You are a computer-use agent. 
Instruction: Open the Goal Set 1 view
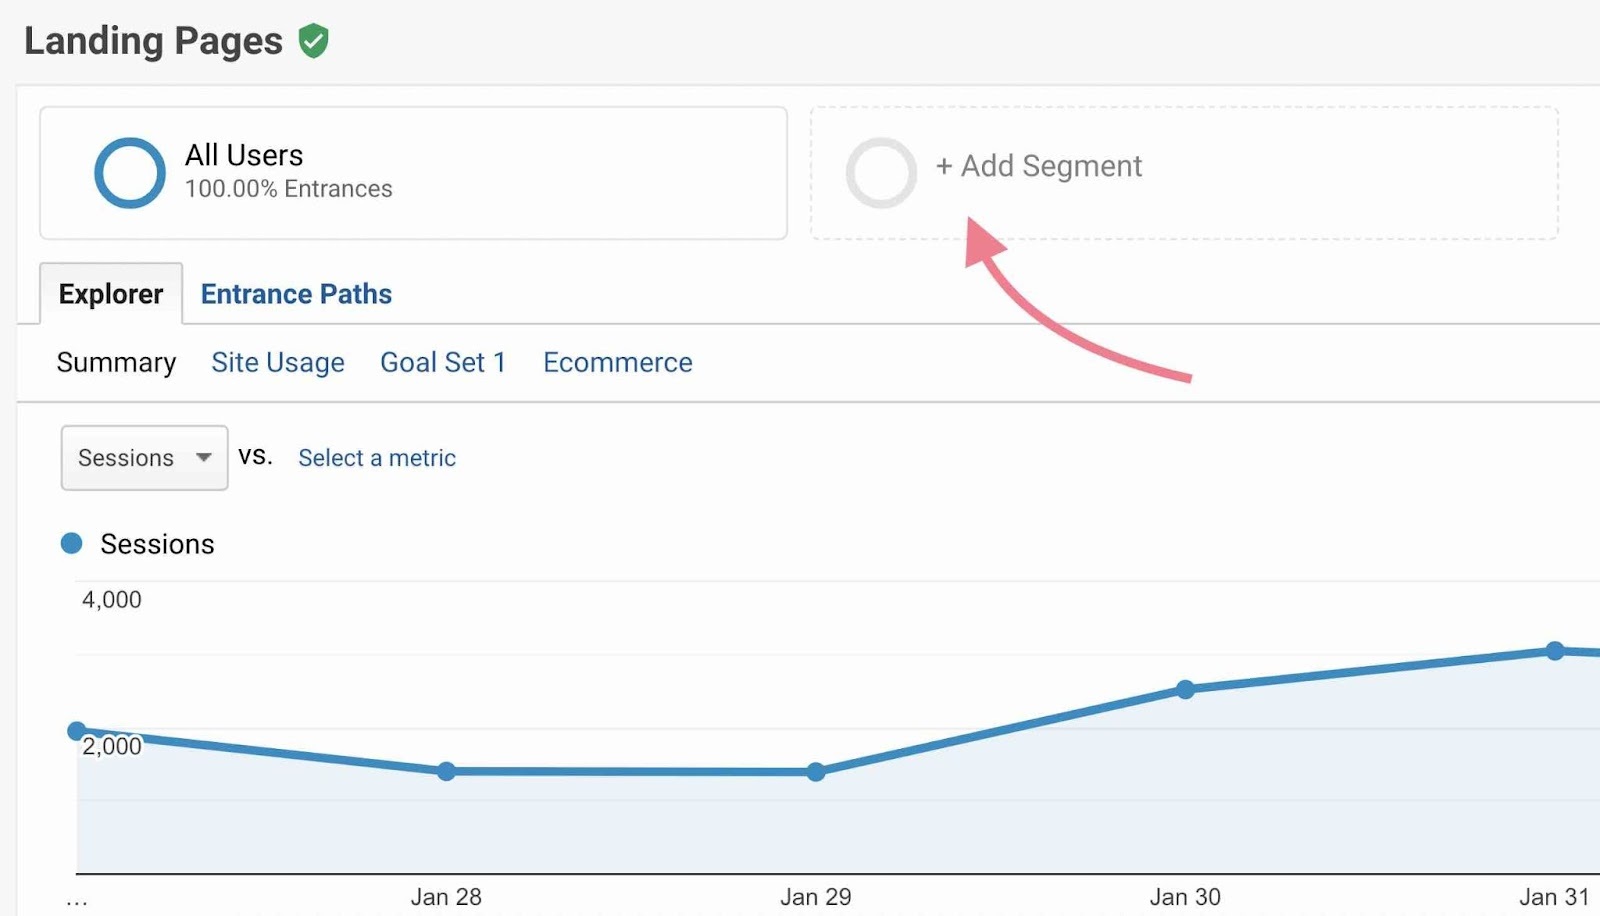click(443, 362)
